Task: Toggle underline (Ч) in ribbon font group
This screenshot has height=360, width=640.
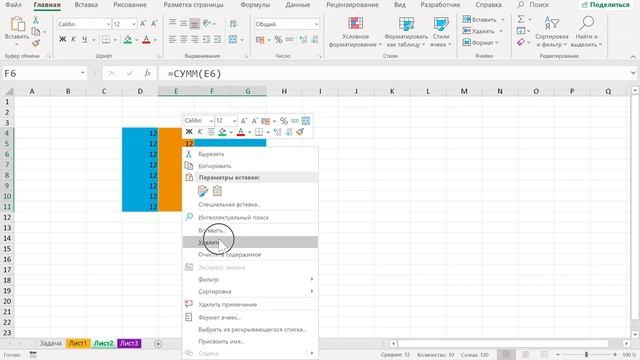Action: [x=84, y=40]
